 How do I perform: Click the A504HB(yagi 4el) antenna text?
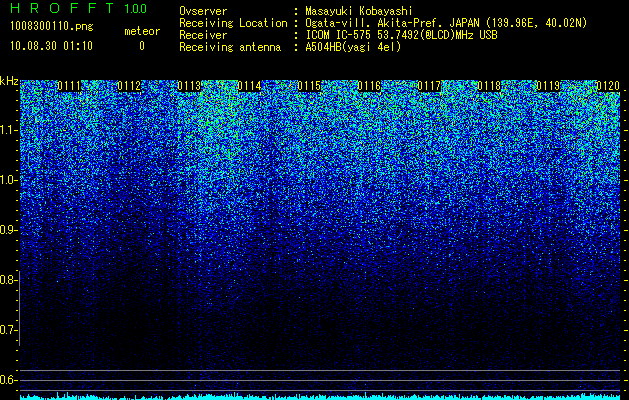click(x=353, y=47)
